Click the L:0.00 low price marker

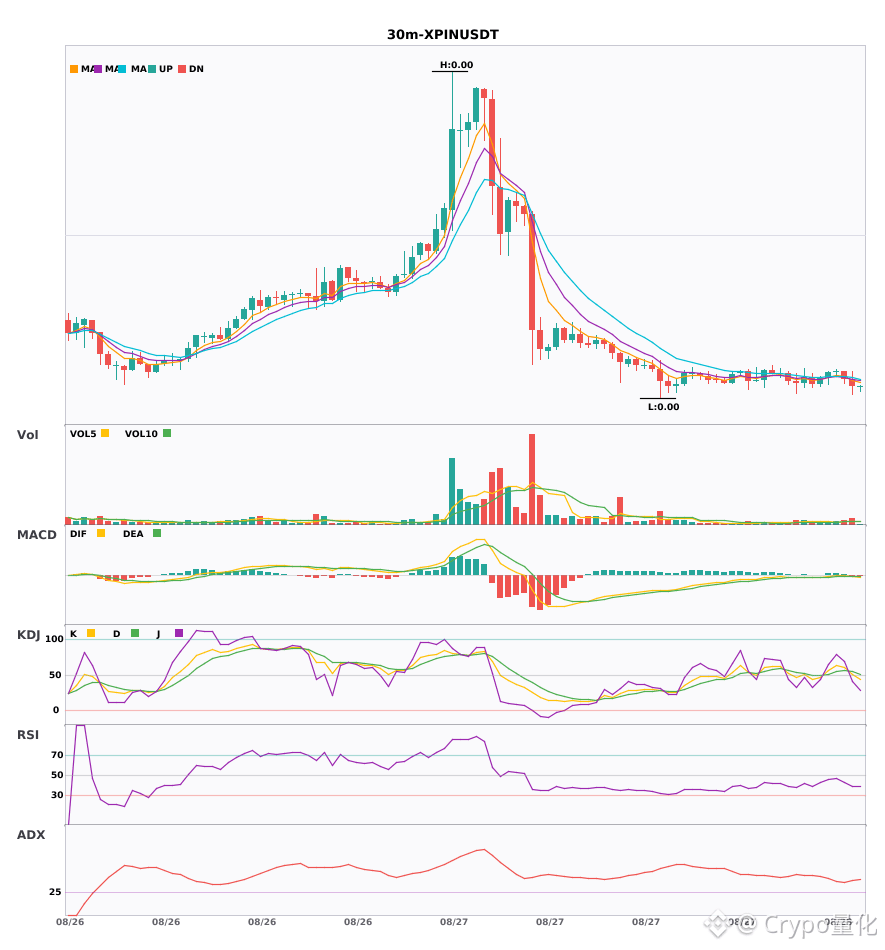(x=663, y=407)
